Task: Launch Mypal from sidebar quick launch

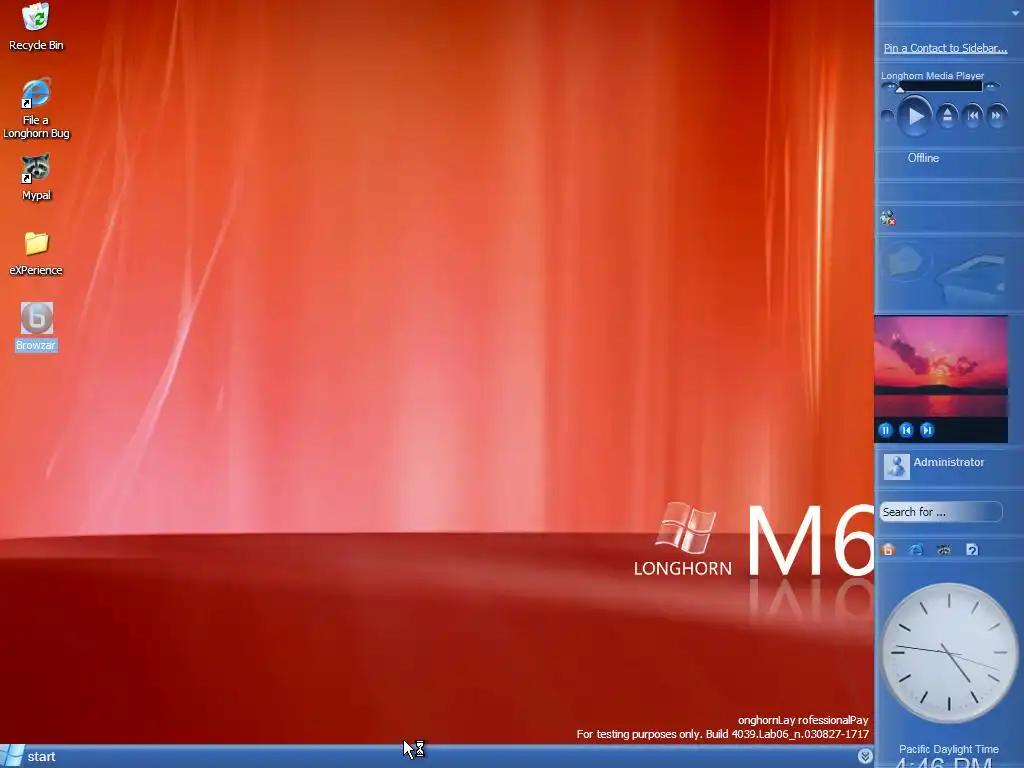Action: tap(944, 550)
